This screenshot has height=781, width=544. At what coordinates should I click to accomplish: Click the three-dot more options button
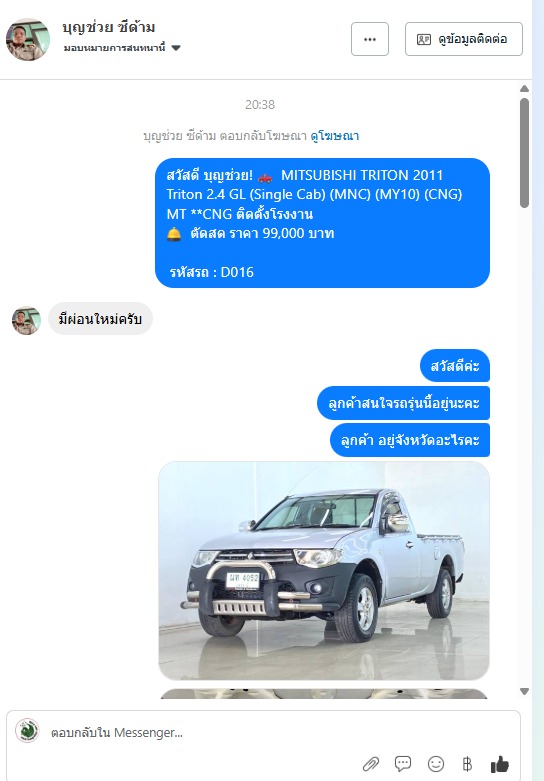point(370,39)
